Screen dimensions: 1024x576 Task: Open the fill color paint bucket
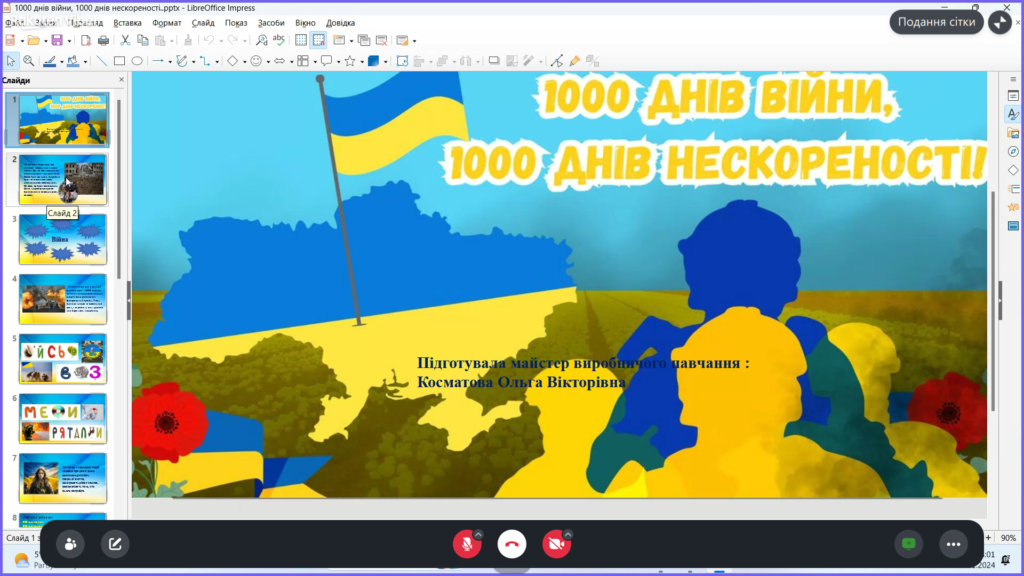point(72,61)
